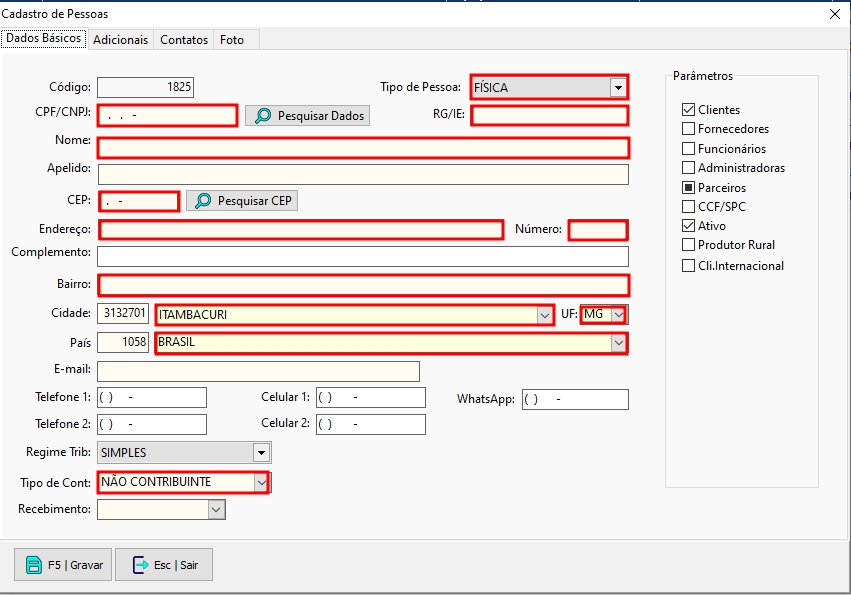Switch to the Adicionais tab
The width and height of the screenshot is (851, 595).
tap(121, 40)
